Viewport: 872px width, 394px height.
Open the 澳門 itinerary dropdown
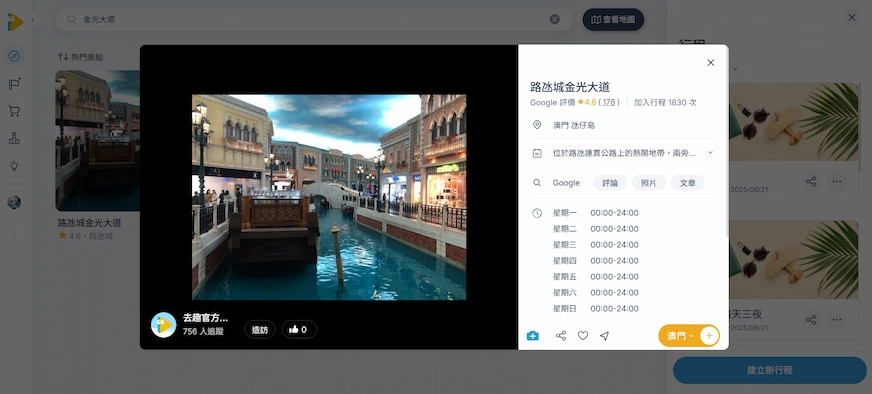680,336
